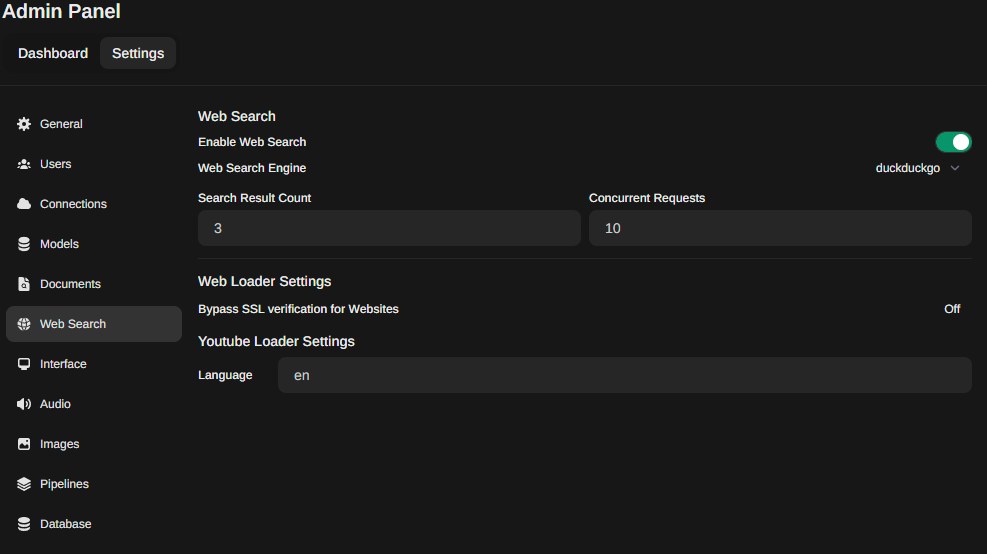Open the Database settings icon

24,524
